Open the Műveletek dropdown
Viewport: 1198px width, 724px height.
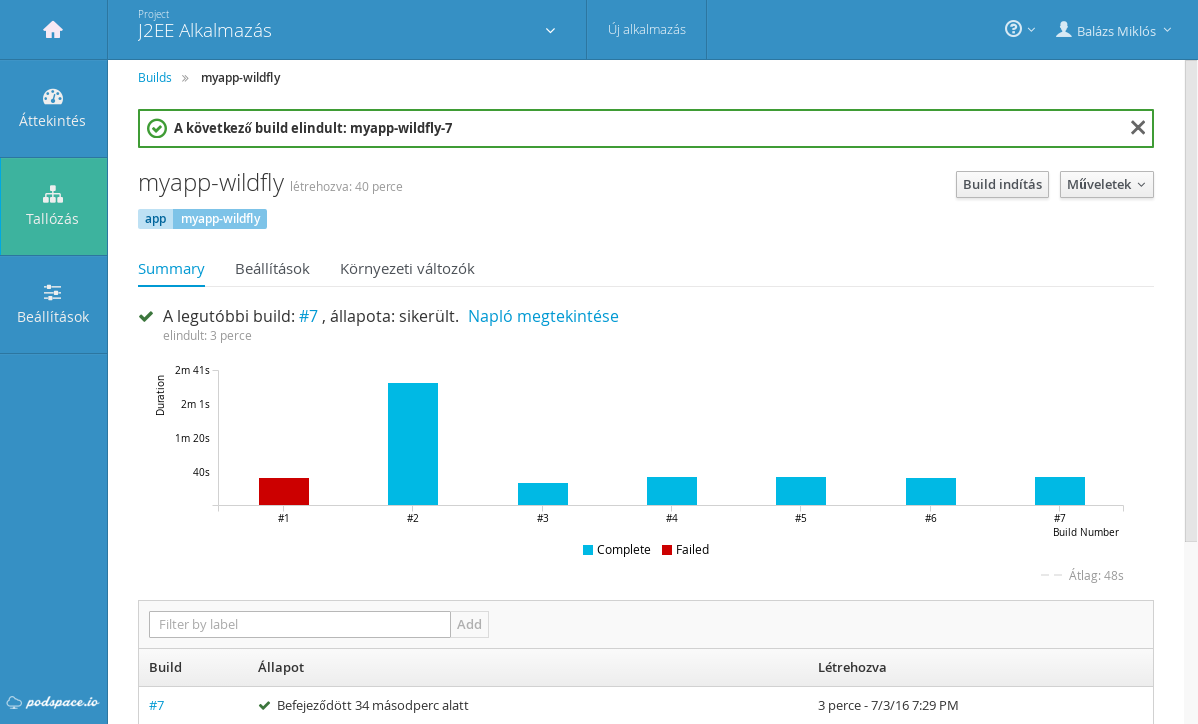1106,184
